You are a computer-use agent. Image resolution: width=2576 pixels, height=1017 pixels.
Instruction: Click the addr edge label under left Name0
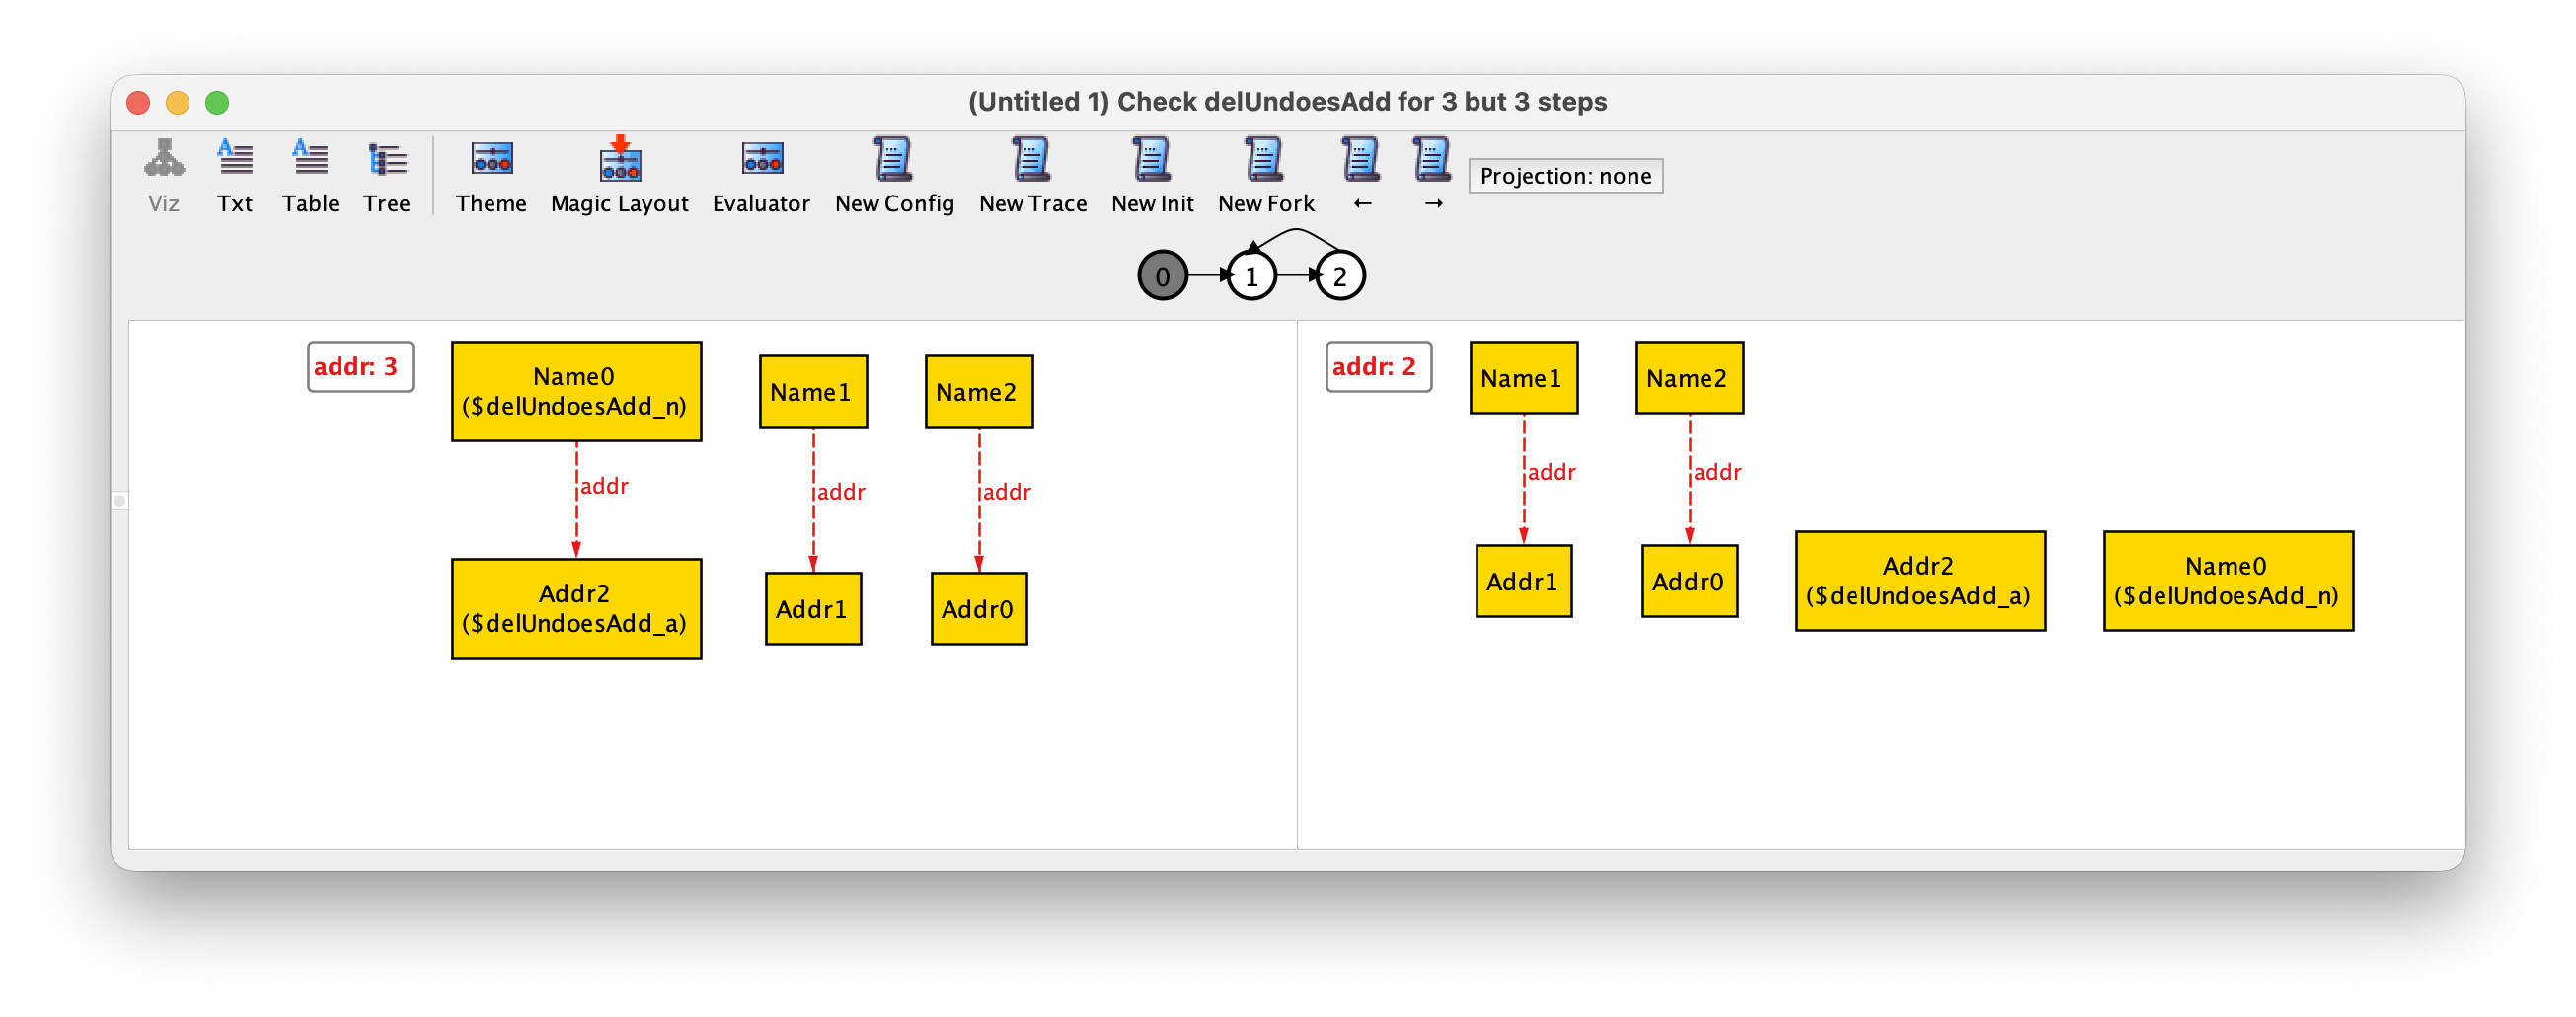pyautogui.click(x=605, y=486)
